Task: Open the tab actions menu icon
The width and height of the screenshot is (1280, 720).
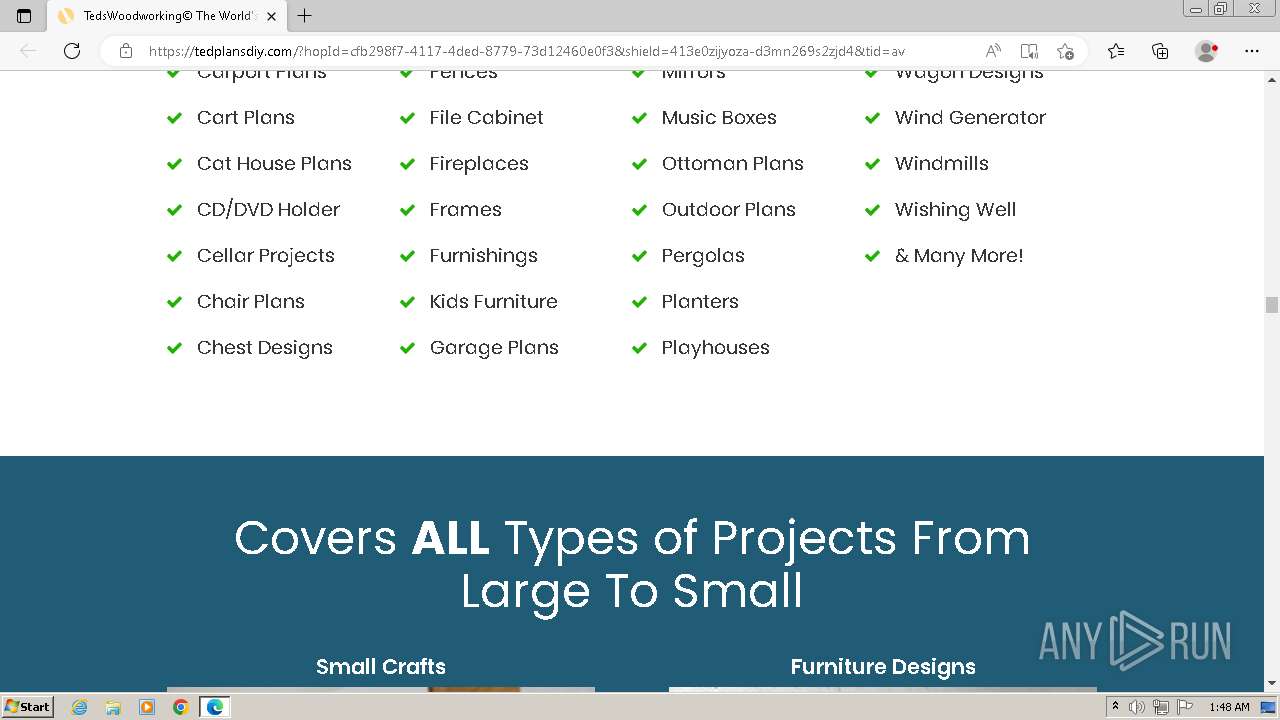Action: coord(24,16)
